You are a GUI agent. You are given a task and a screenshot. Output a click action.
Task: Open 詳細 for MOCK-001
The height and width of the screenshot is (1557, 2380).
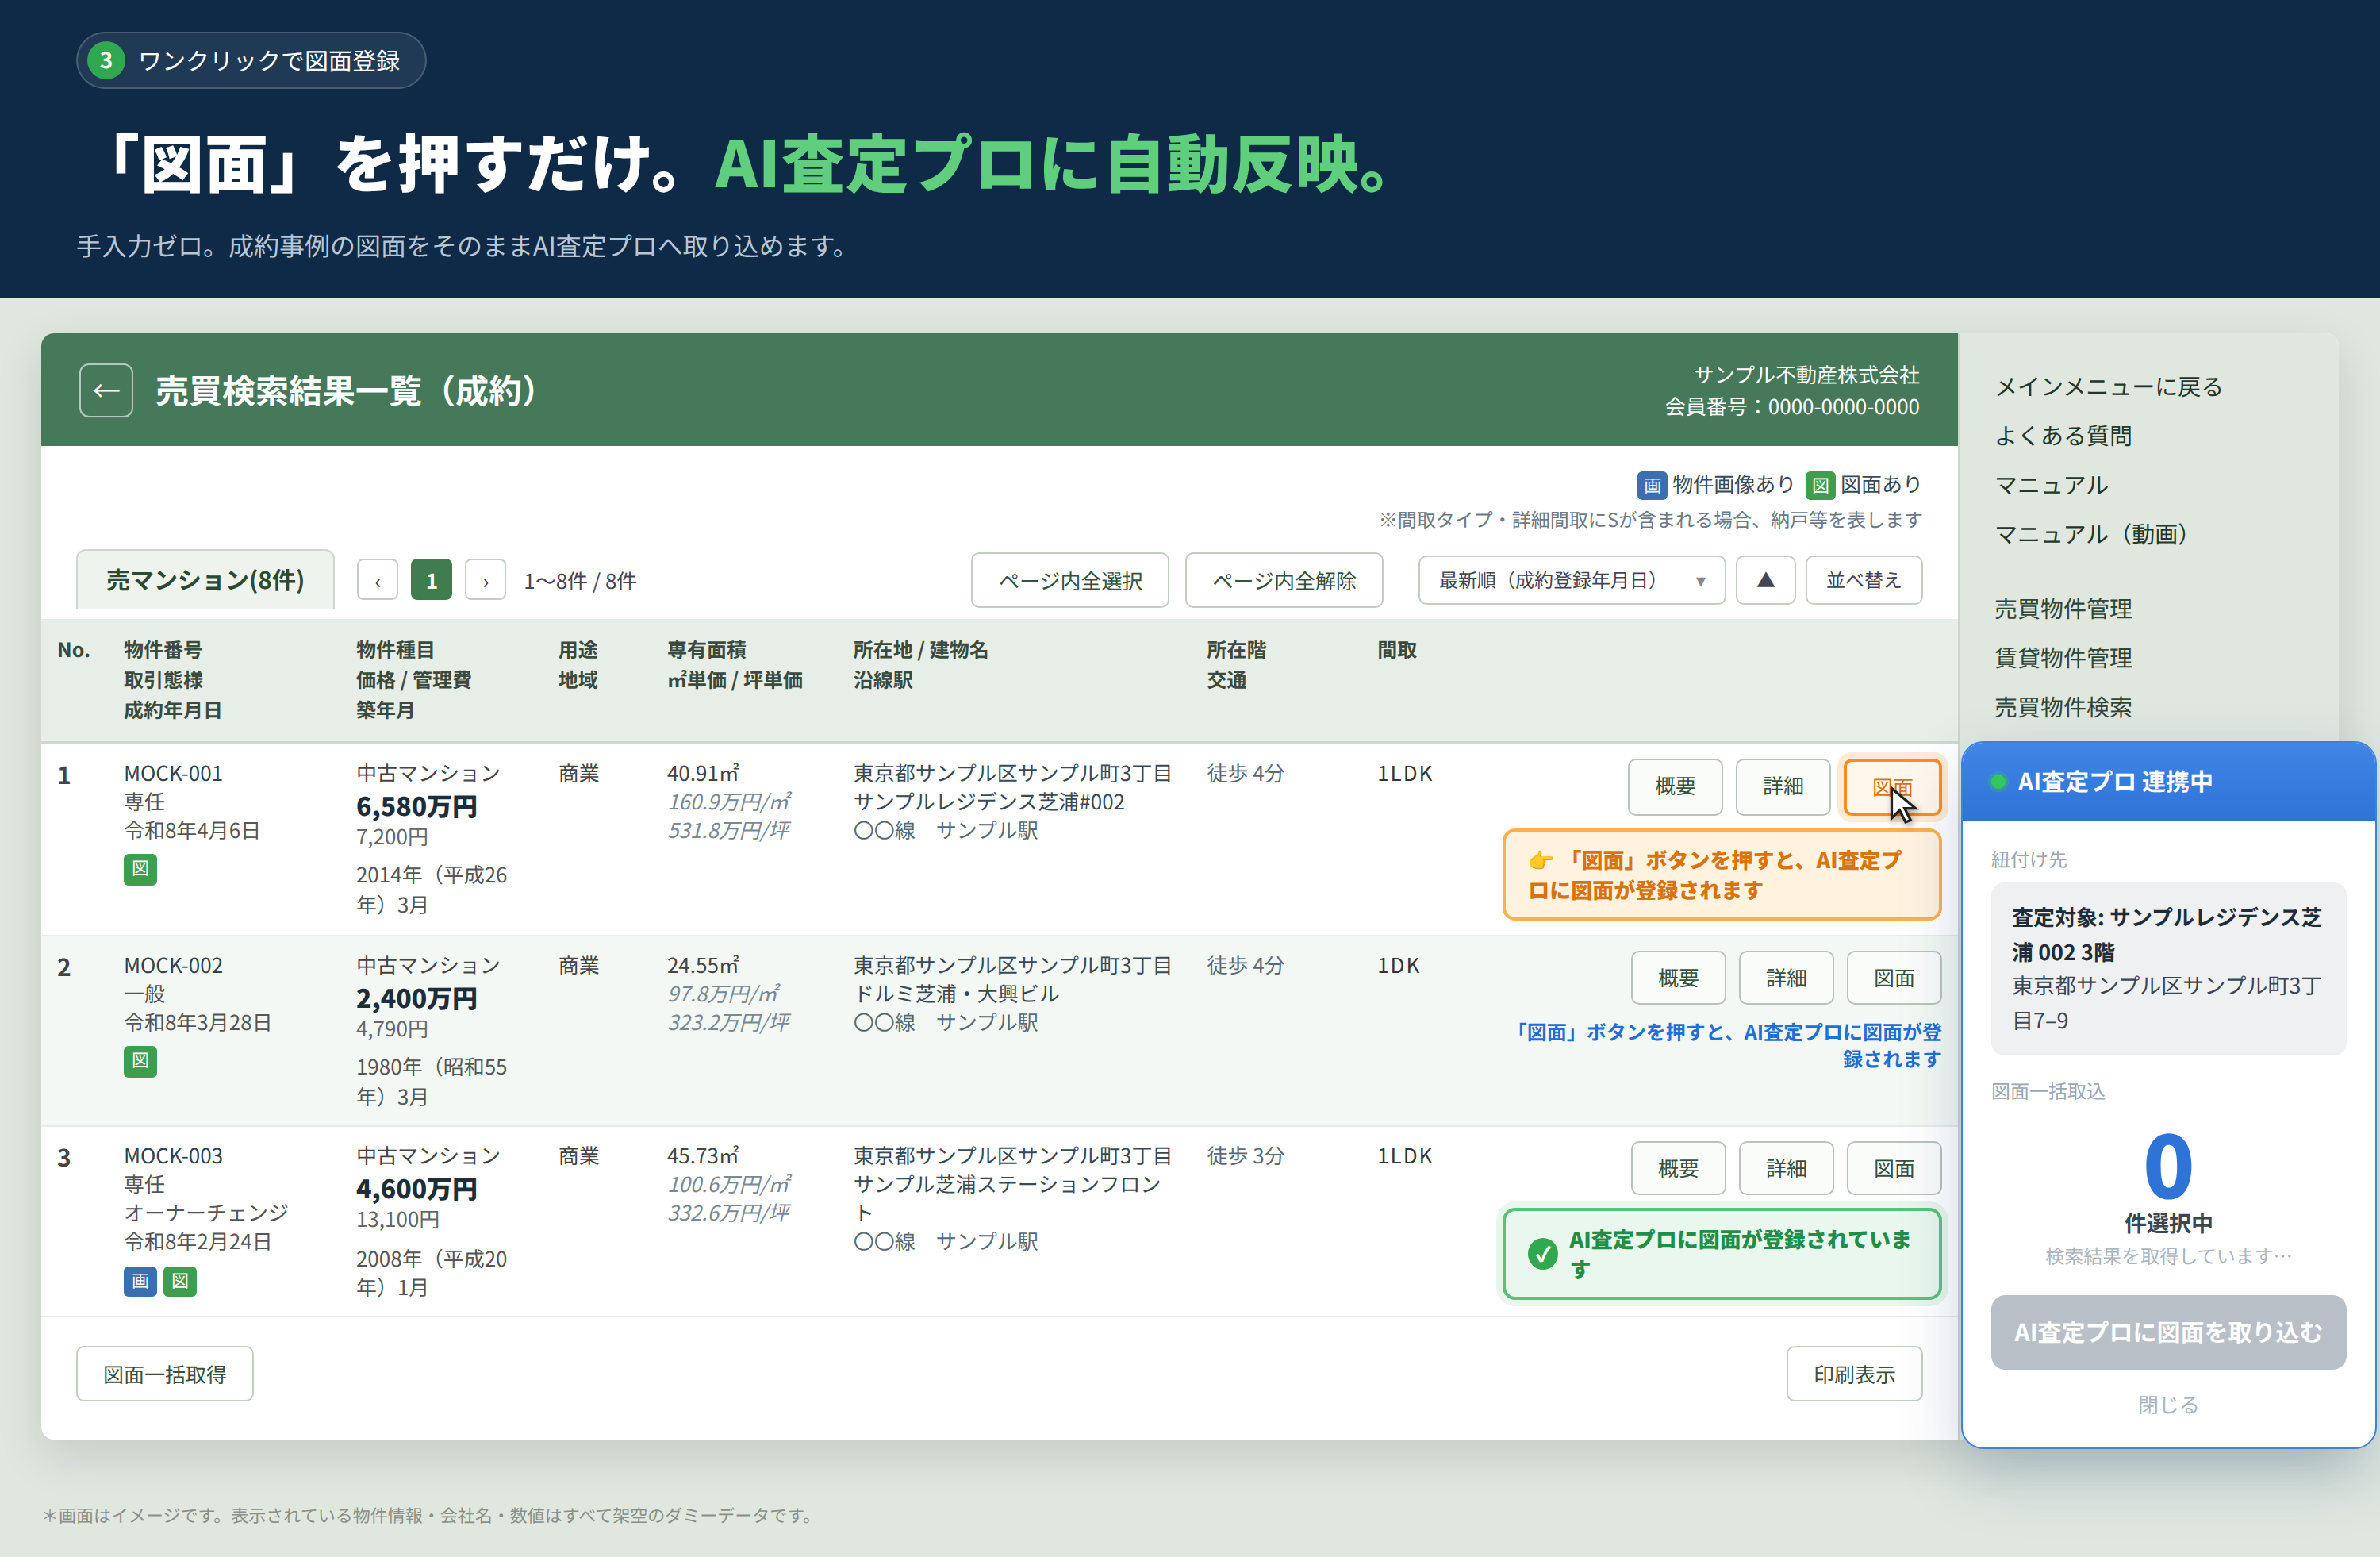tap(1783, 786)
